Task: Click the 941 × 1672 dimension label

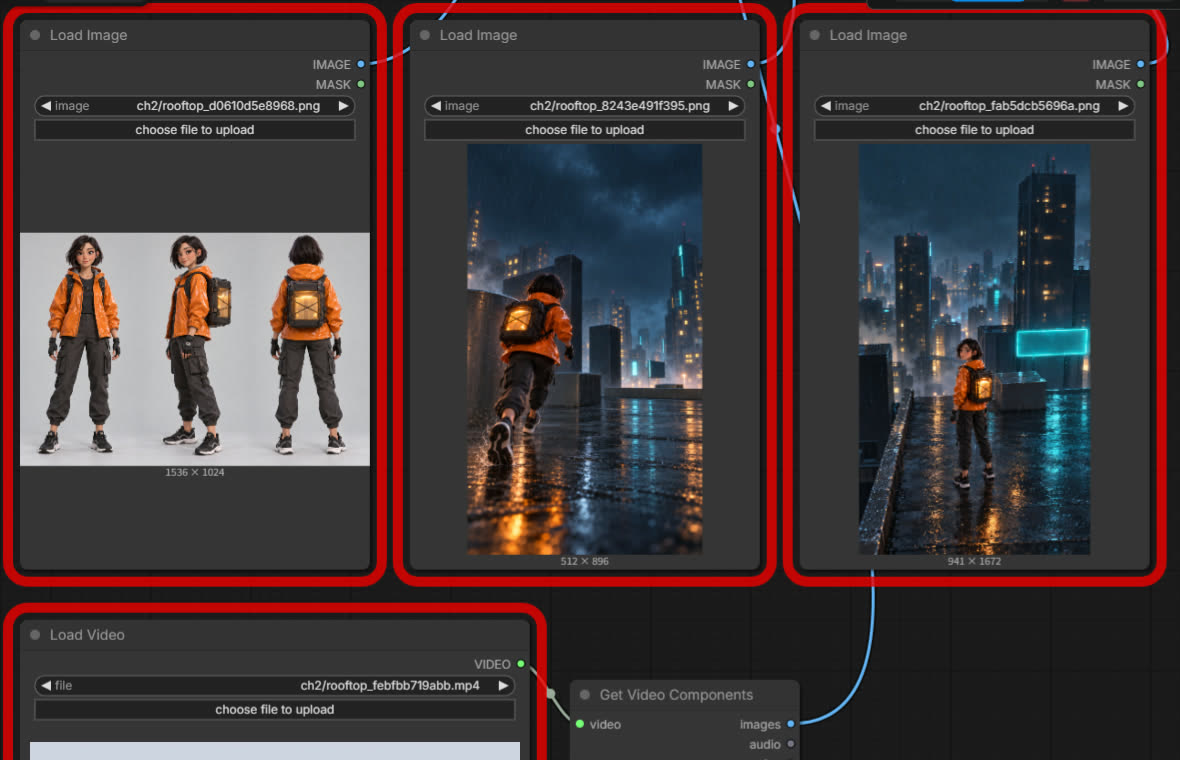Action: [975, 561]
